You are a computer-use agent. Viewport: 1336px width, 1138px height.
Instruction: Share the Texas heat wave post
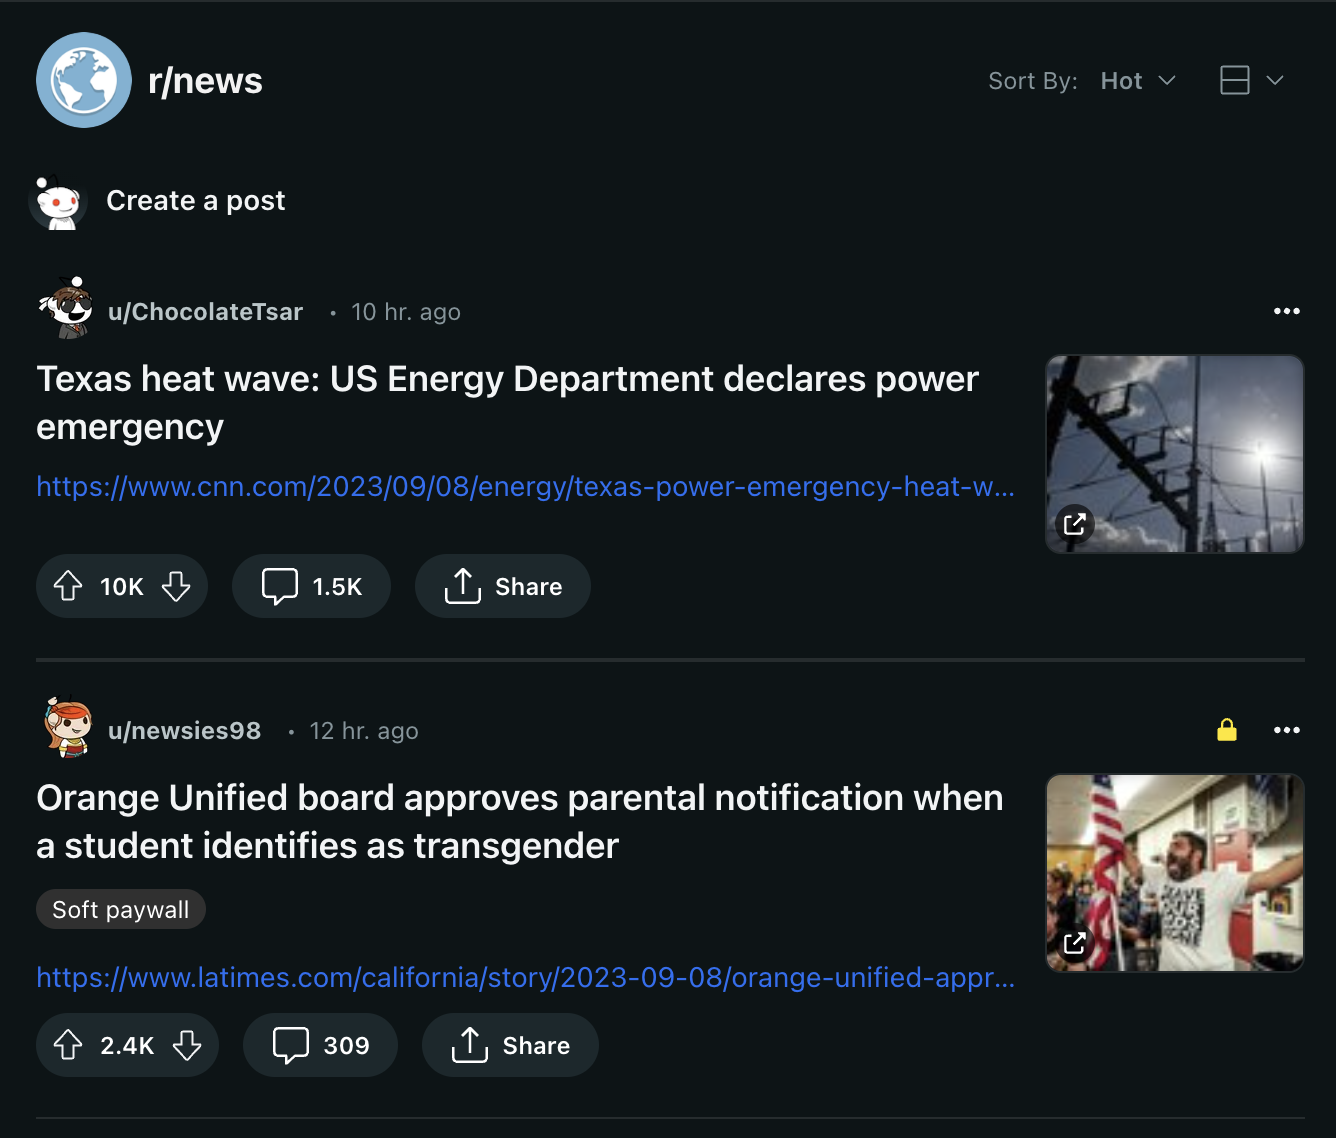[x=503, y=586]
